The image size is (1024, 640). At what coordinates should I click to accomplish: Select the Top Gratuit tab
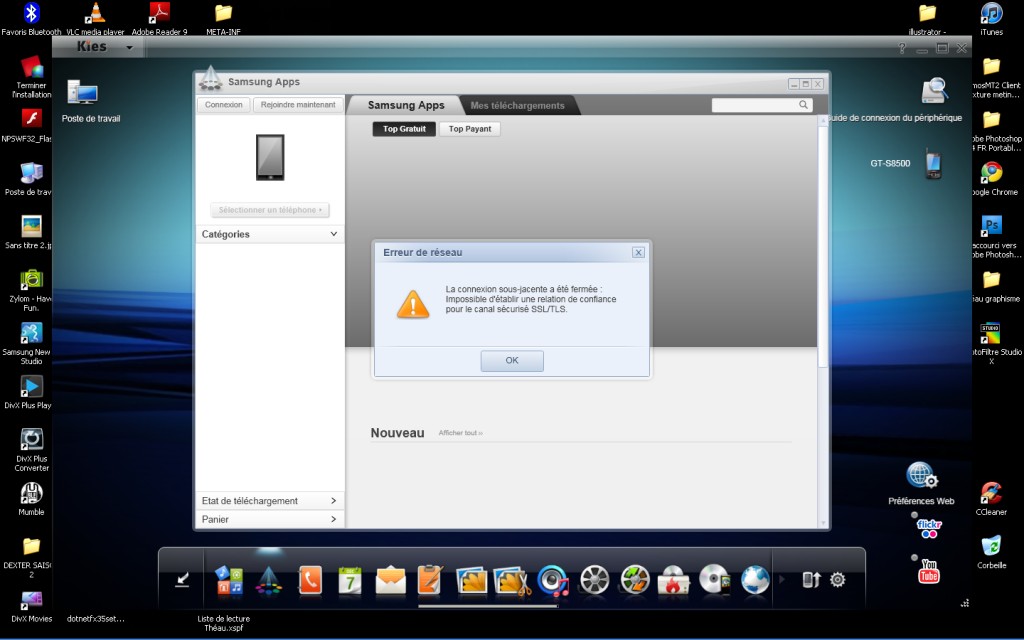click(x=404, y=129)
